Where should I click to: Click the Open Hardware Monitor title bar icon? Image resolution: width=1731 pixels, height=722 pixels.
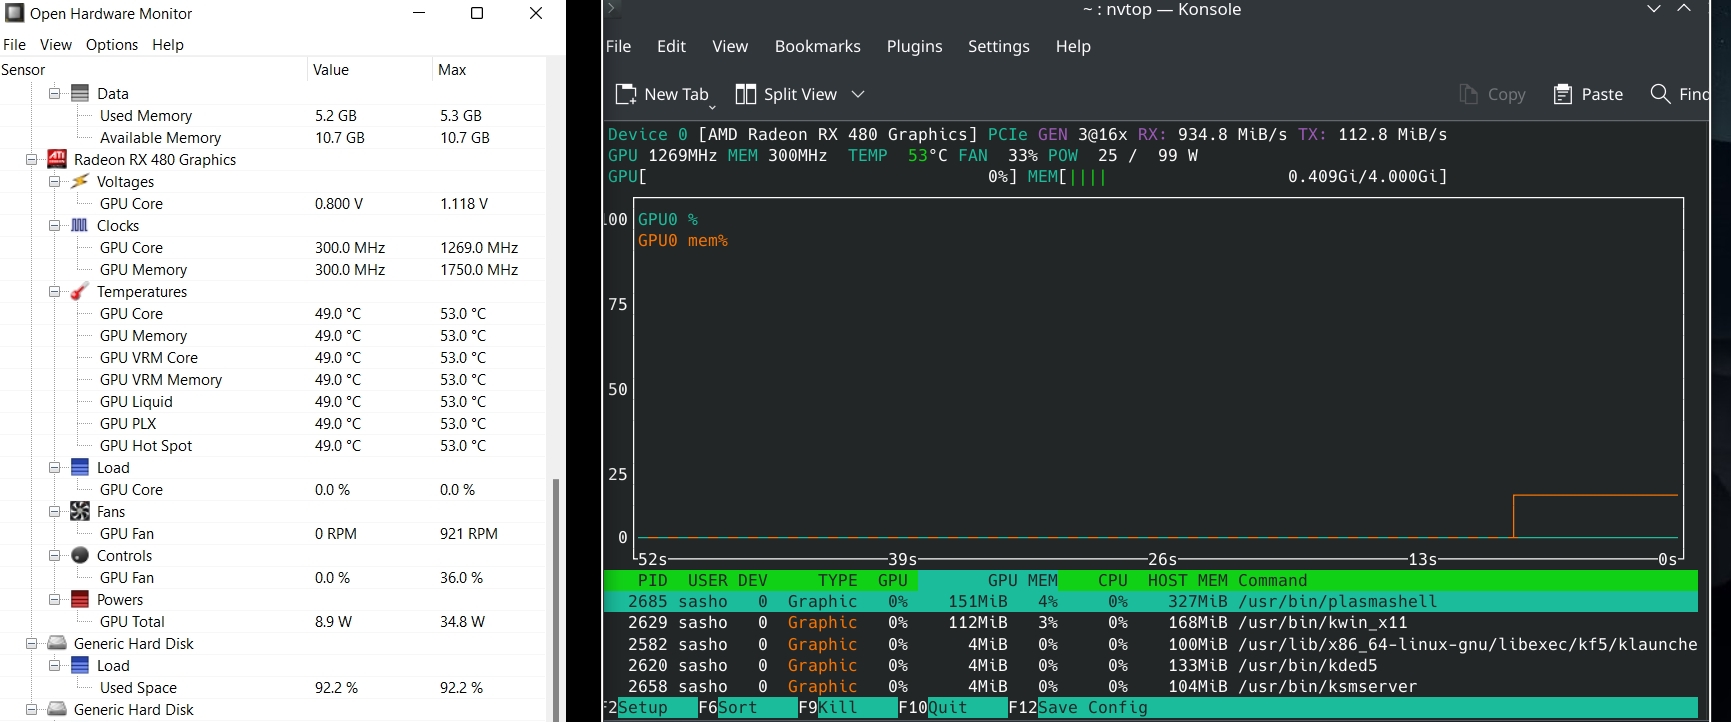[14, 13]
